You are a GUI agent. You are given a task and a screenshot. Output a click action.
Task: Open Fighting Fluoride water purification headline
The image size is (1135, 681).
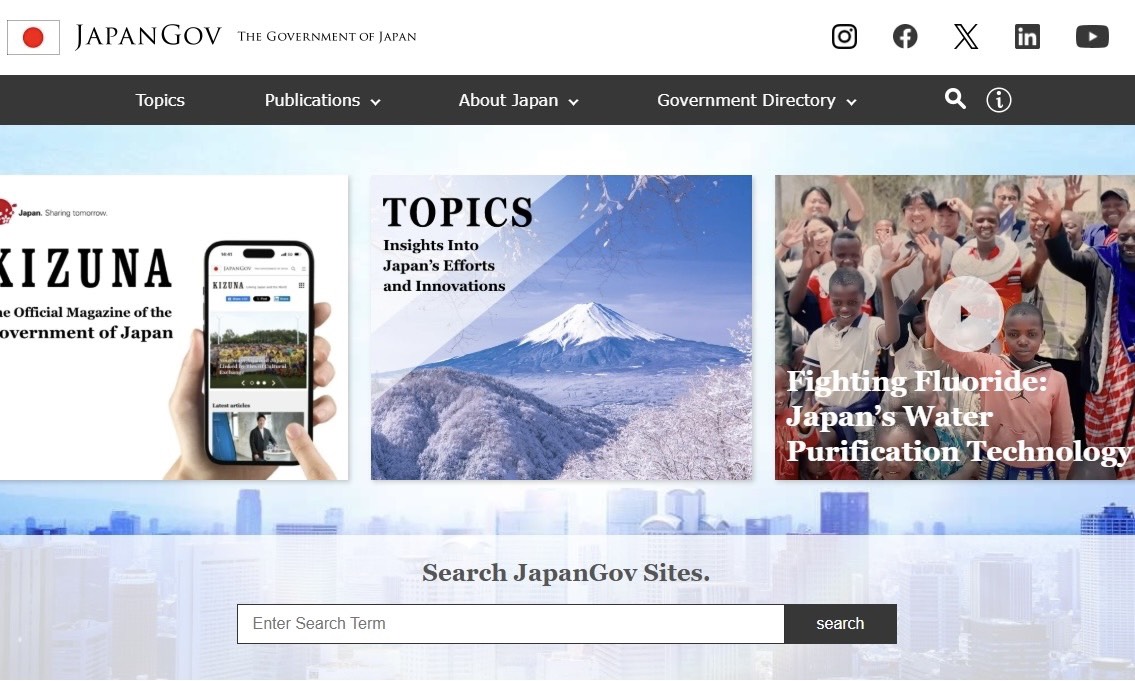[958, 417]
